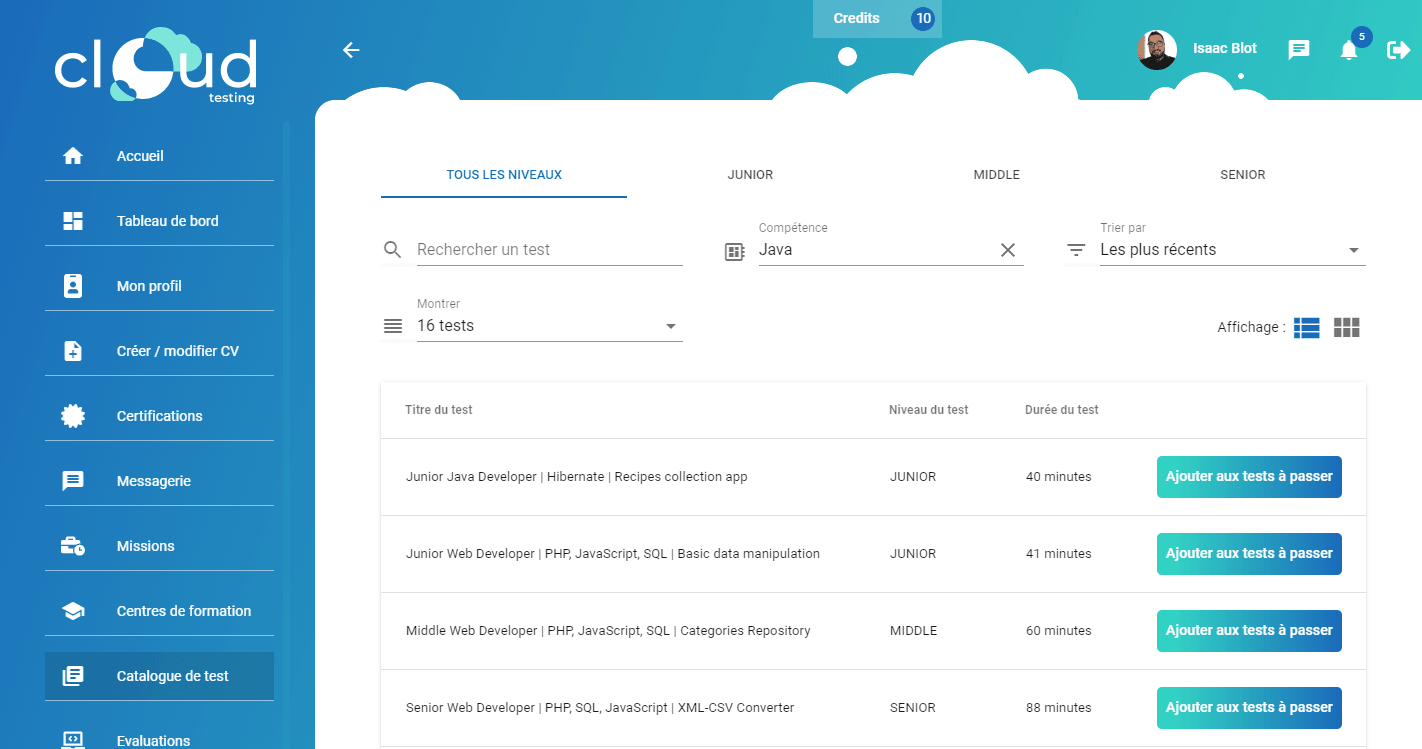Click the Tableau de bord dashboard icon
This screenshot has width=1422, height=749.
coord(73,221)
